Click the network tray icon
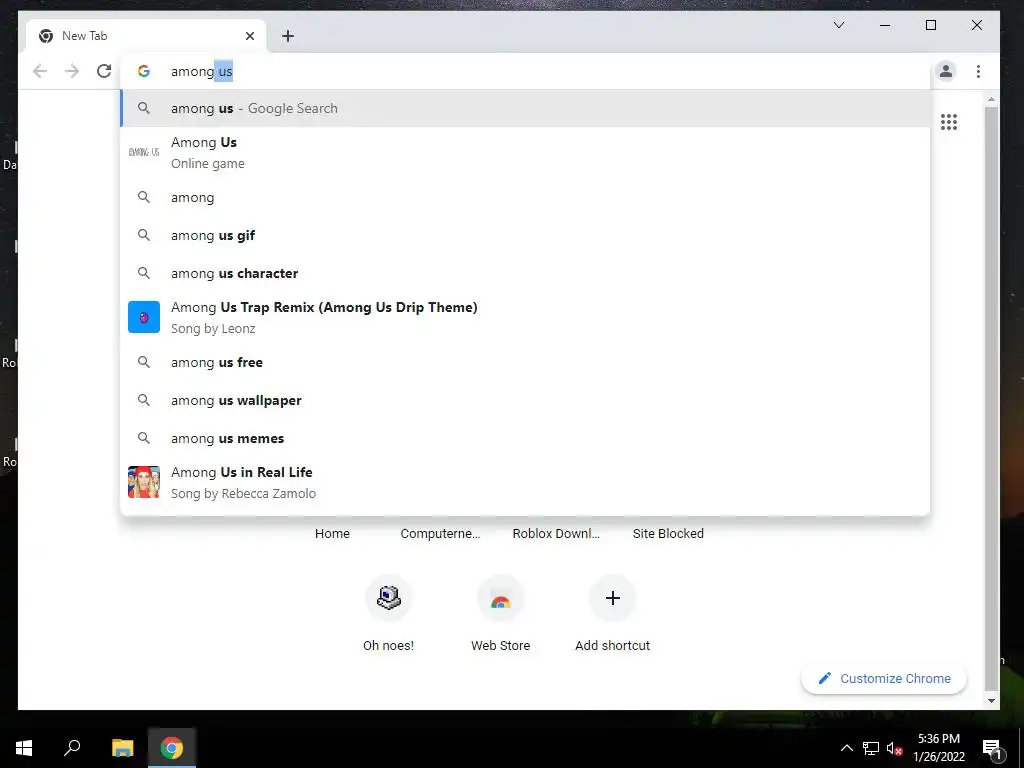Image resolution: width=1024 pixels, height=768 pixels. (x=871, y=748)
